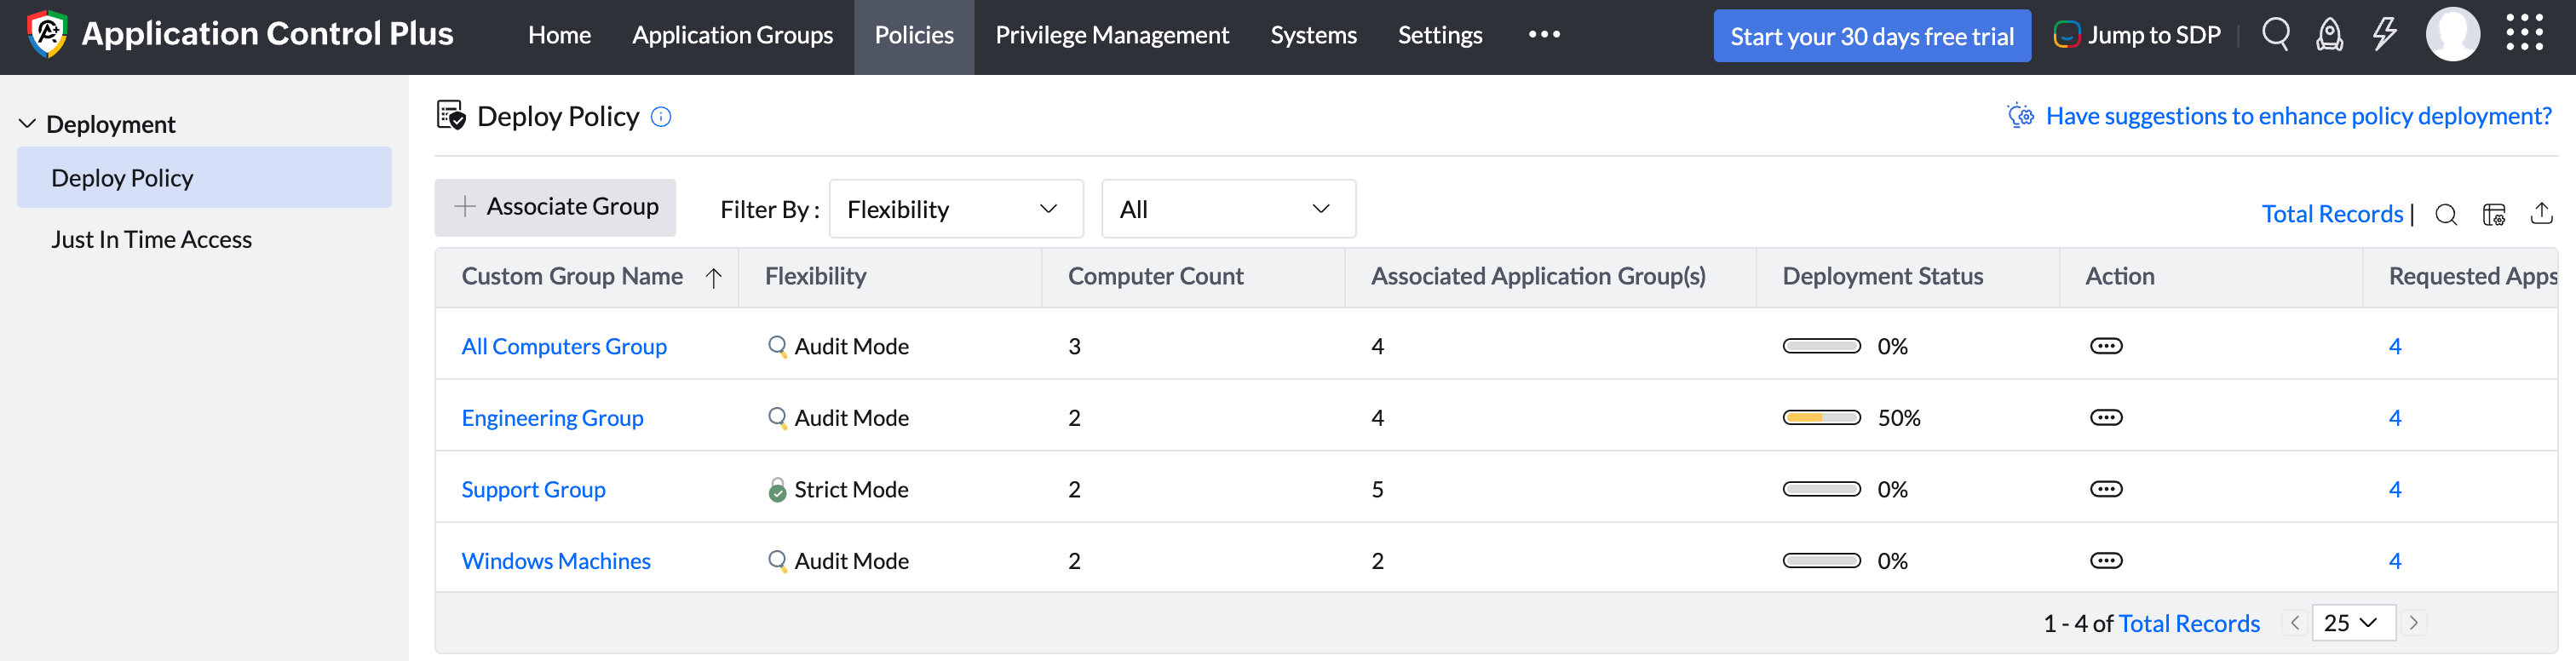
Task: Open action menu for Engineering Group
Action: [2106, 418]
